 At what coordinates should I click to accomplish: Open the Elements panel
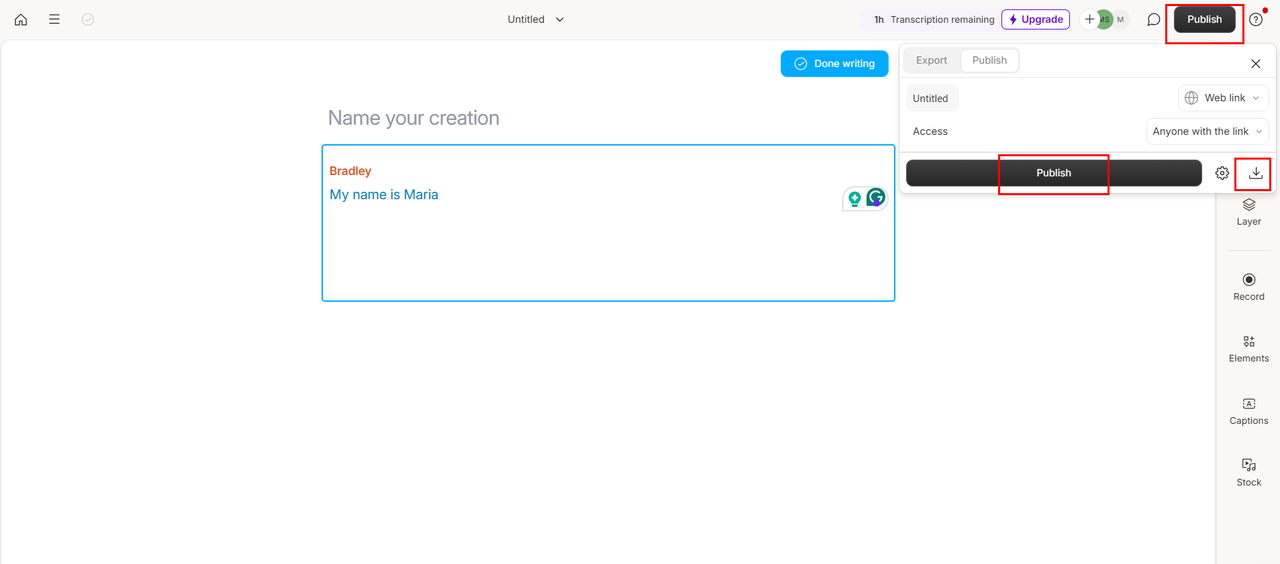click(1249, 349)
